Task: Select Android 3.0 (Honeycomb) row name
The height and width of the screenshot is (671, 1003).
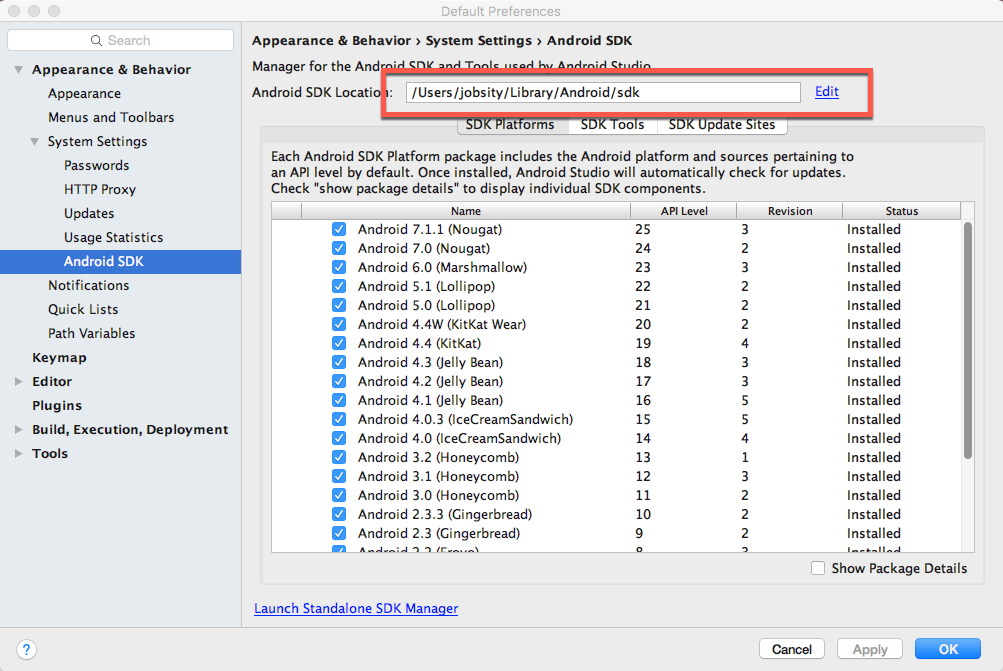Action: (x=438, y=495)
